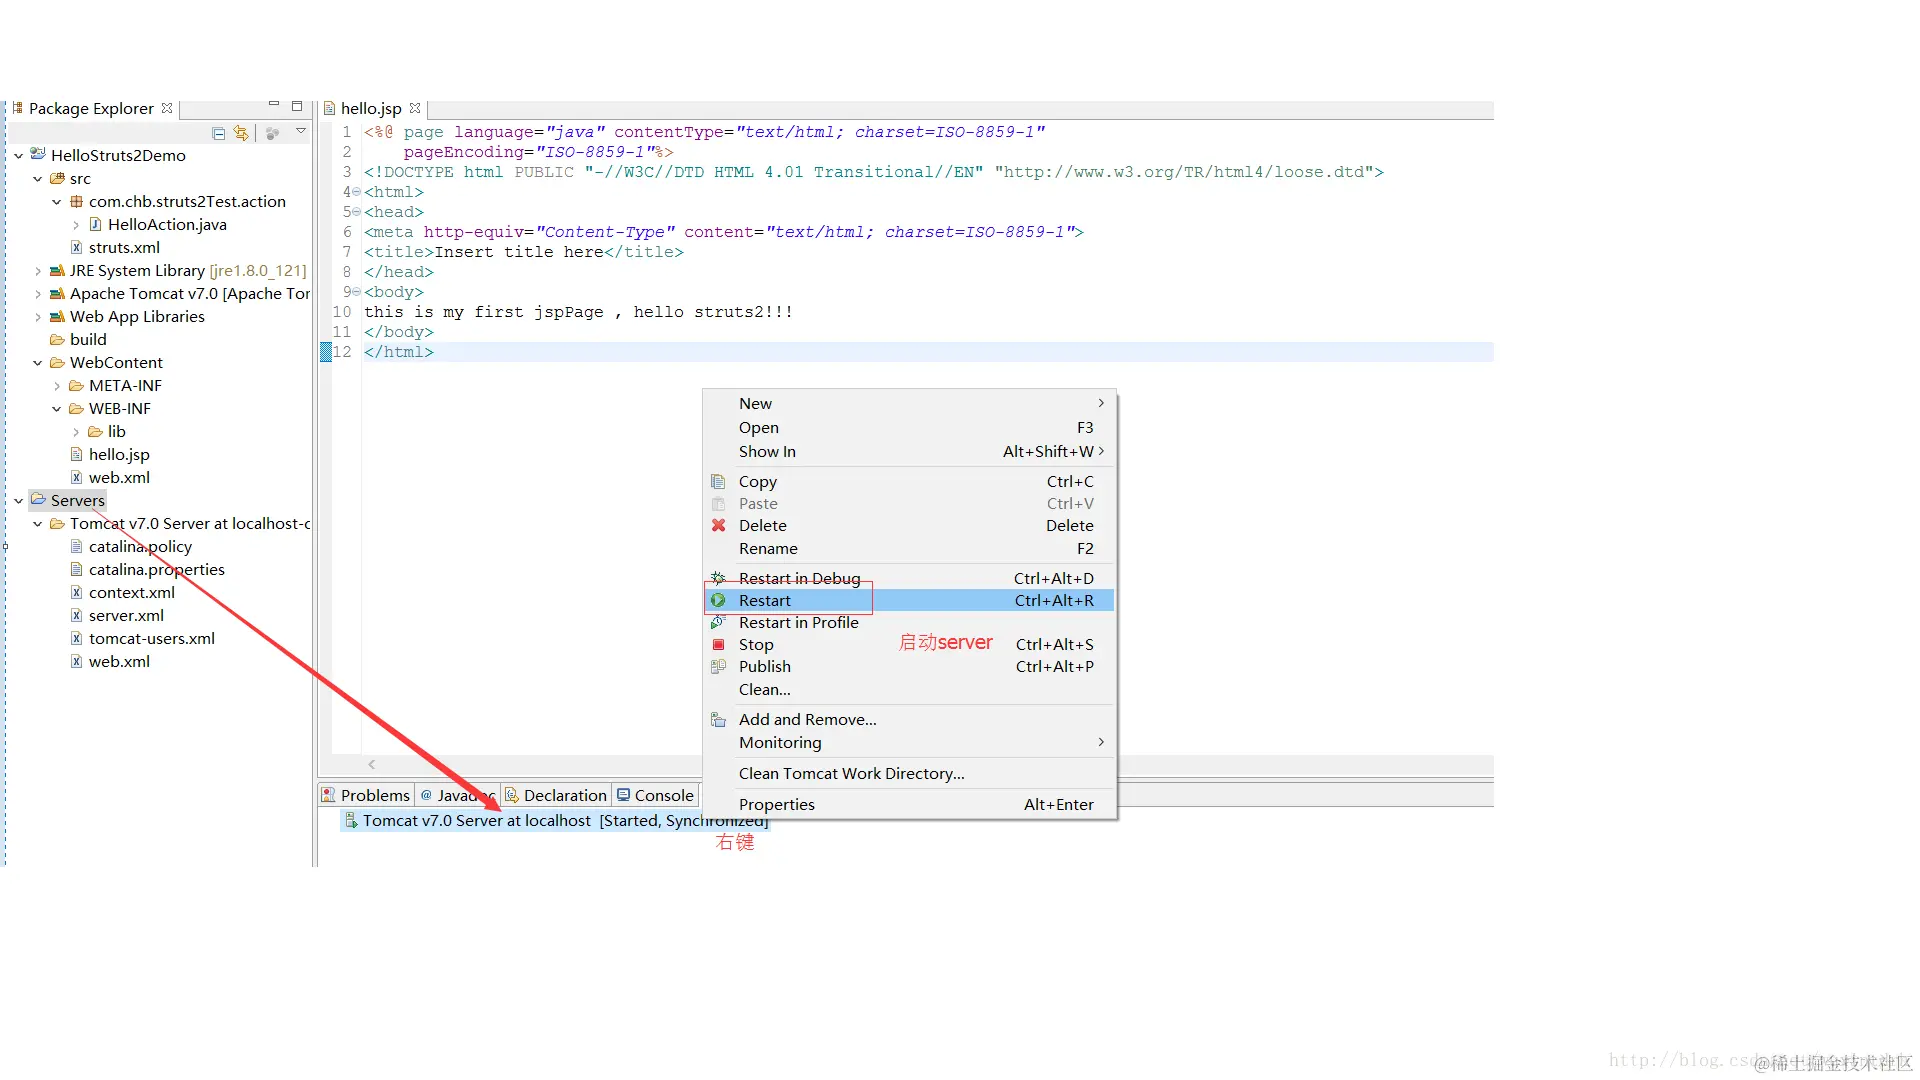Open Package Explorer view menu triangle
Viewport: 1920px width, 1080px height.
coord(300,131)
